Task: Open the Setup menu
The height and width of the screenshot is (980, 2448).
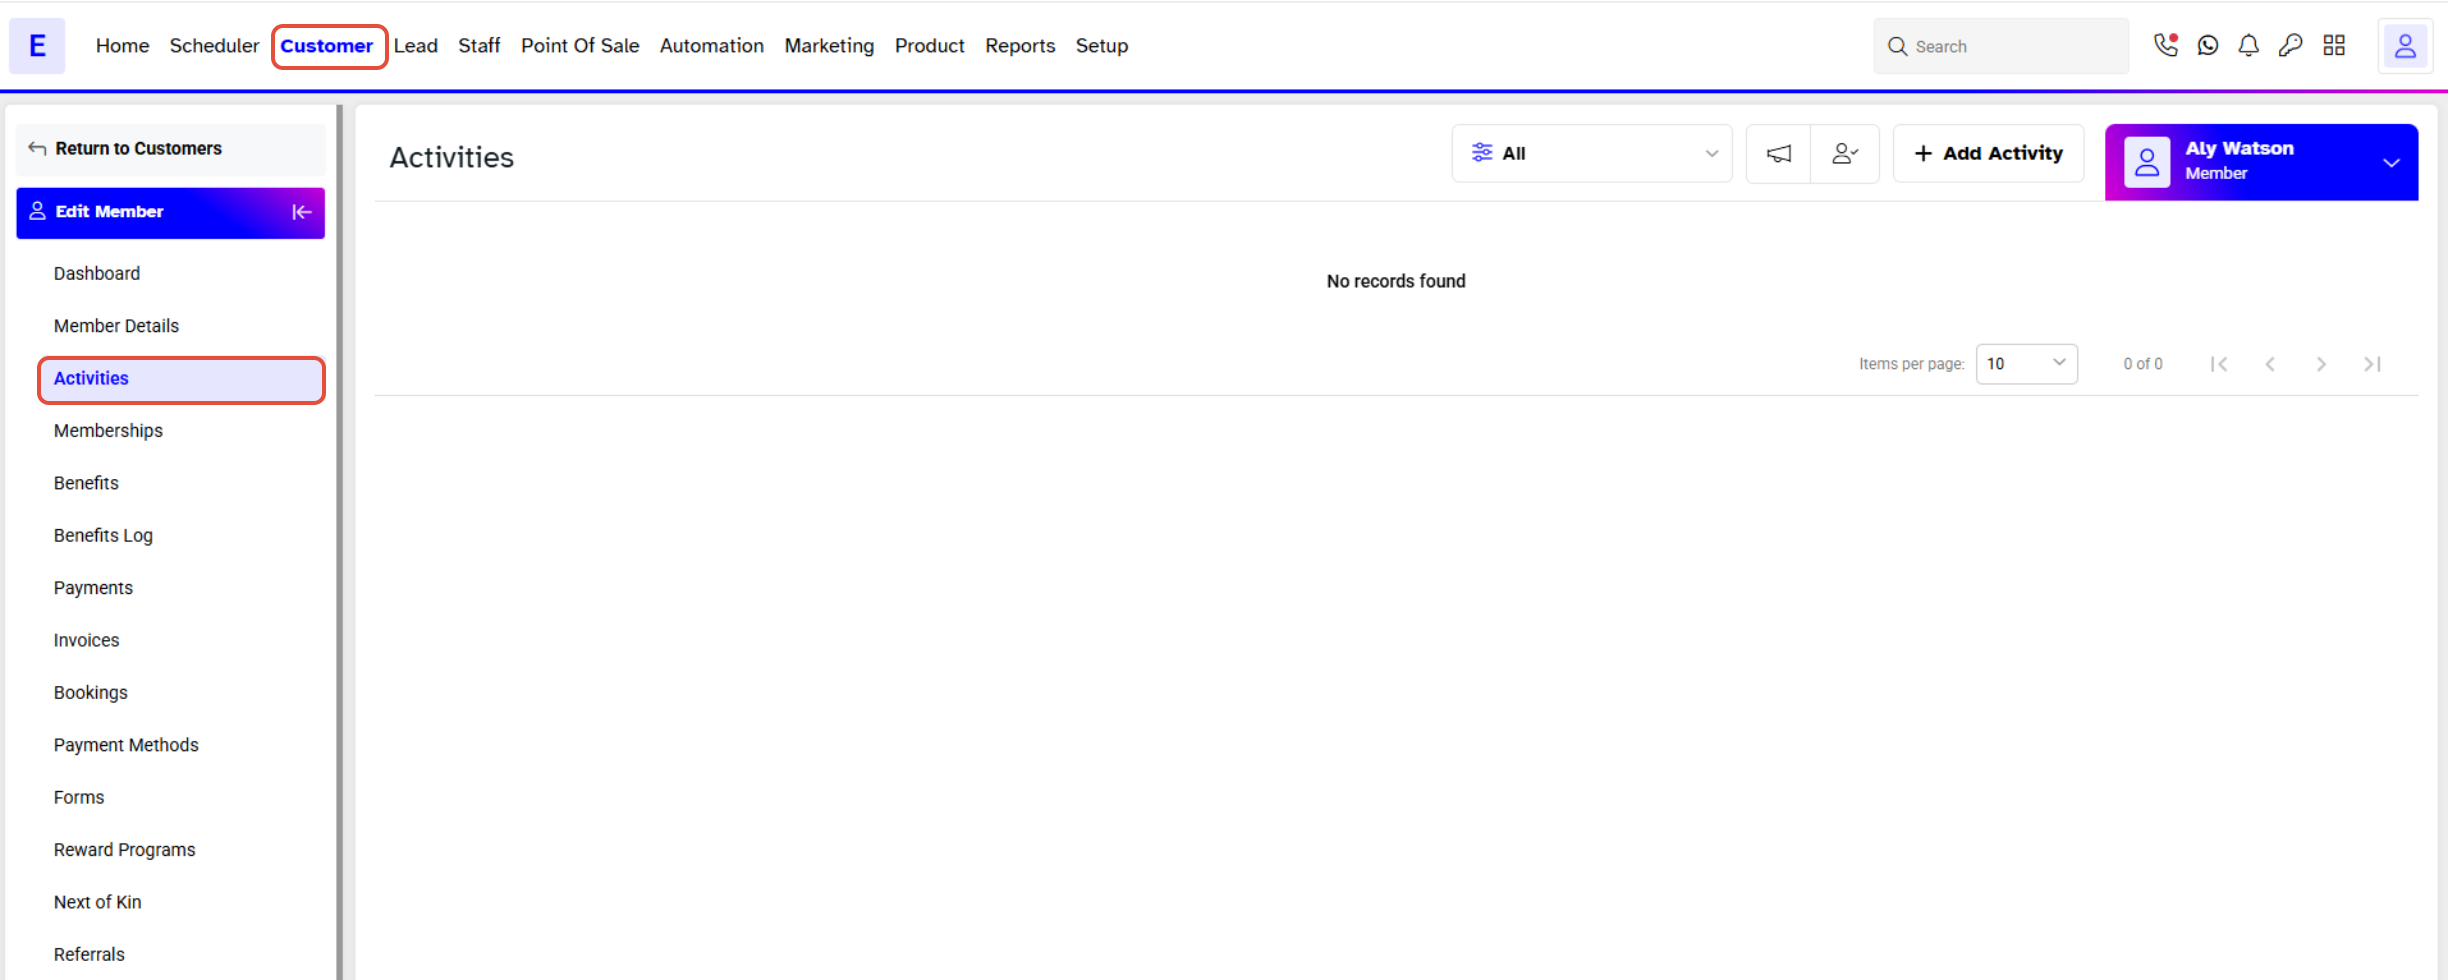Action: tap(1102, 46)
